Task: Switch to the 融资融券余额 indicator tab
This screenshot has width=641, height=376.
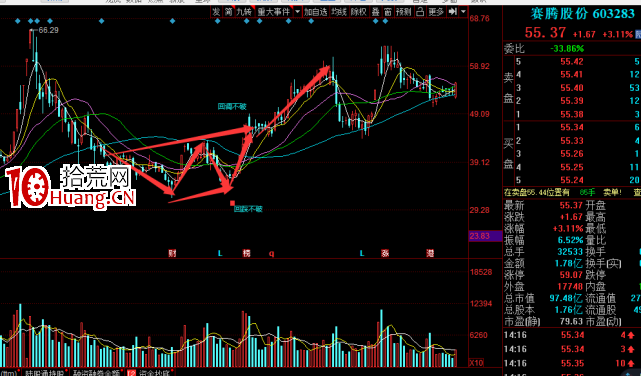Action: click(x=97, y=373)
